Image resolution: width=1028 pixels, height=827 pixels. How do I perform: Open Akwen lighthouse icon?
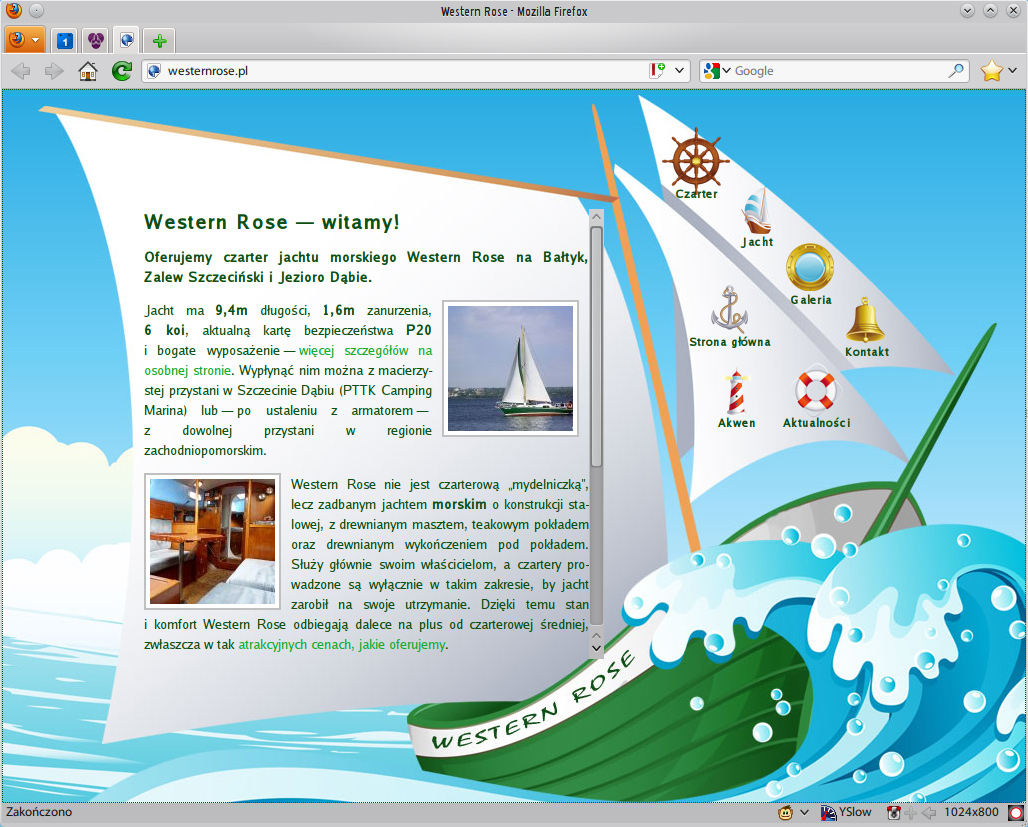pos(736,393)
